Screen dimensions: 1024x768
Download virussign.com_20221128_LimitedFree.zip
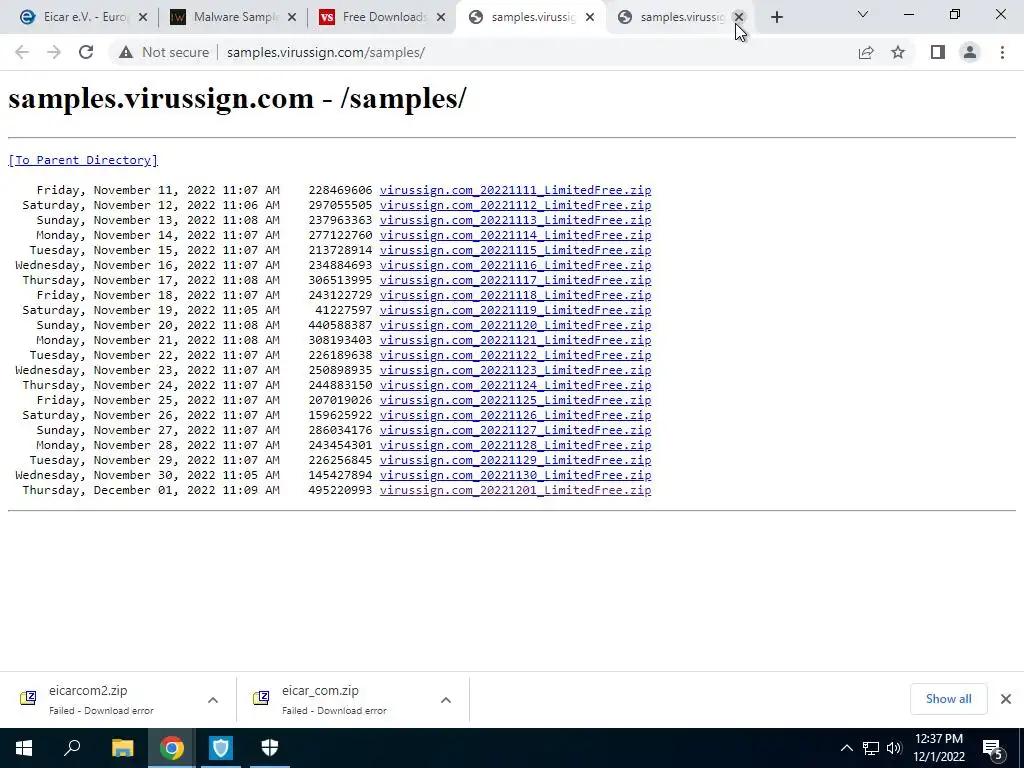(515, 445)
